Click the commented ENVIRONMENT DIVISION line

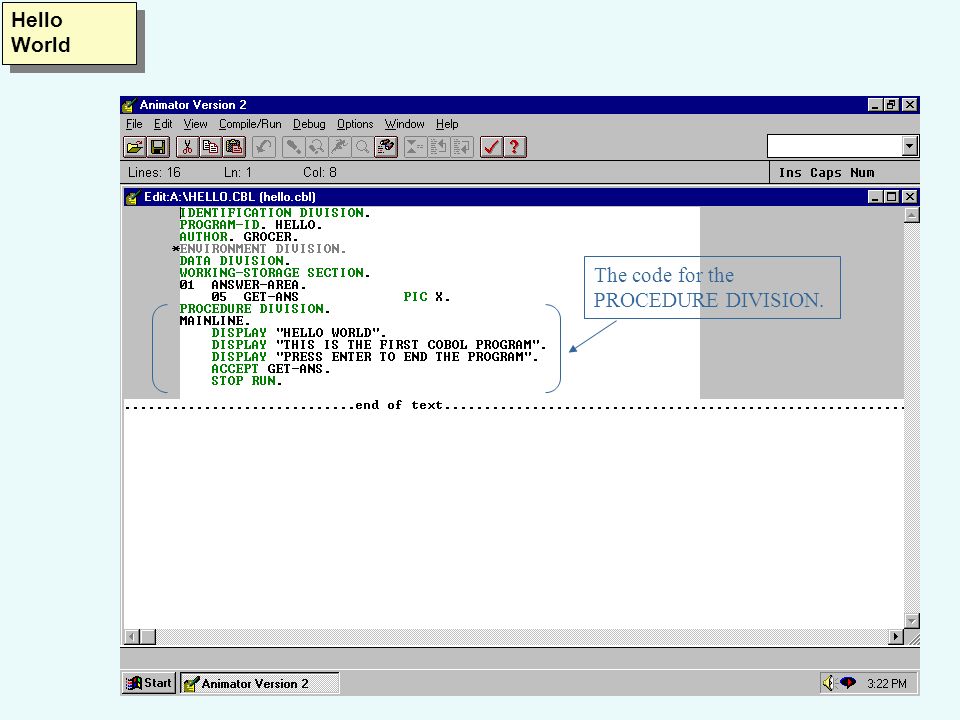260,249
